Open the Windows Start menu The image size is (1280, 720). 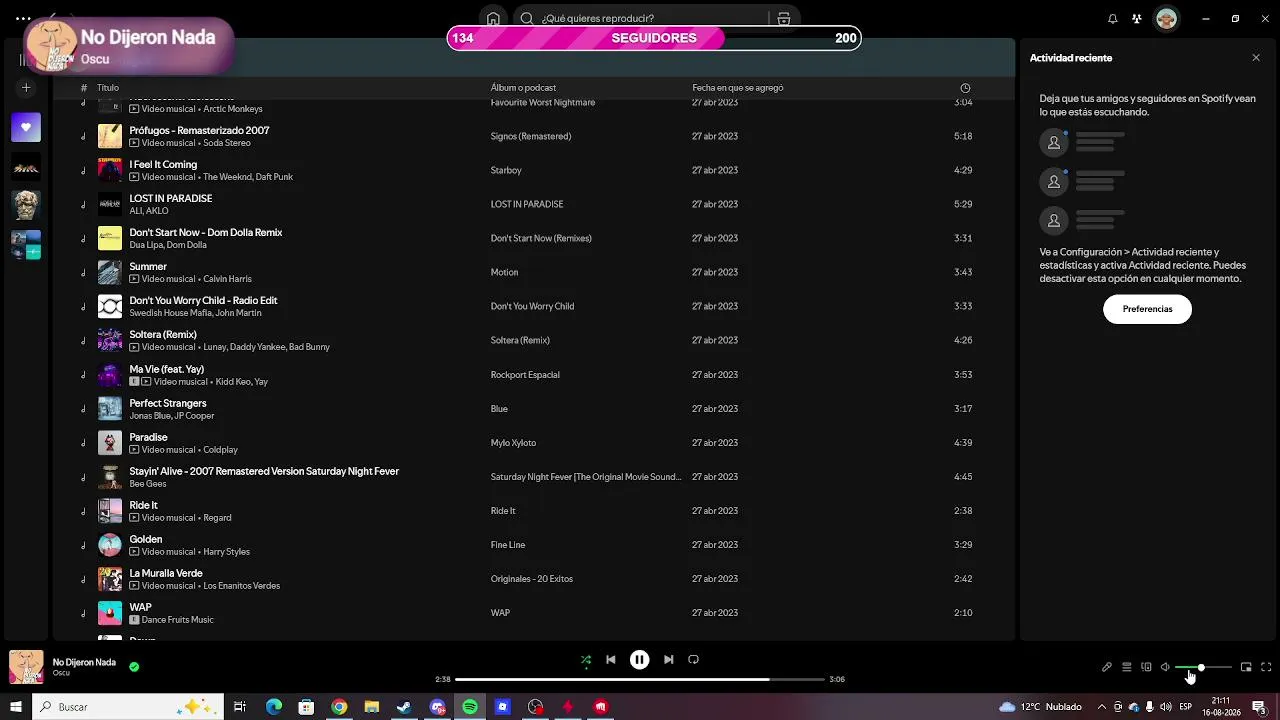click(16, 707)
